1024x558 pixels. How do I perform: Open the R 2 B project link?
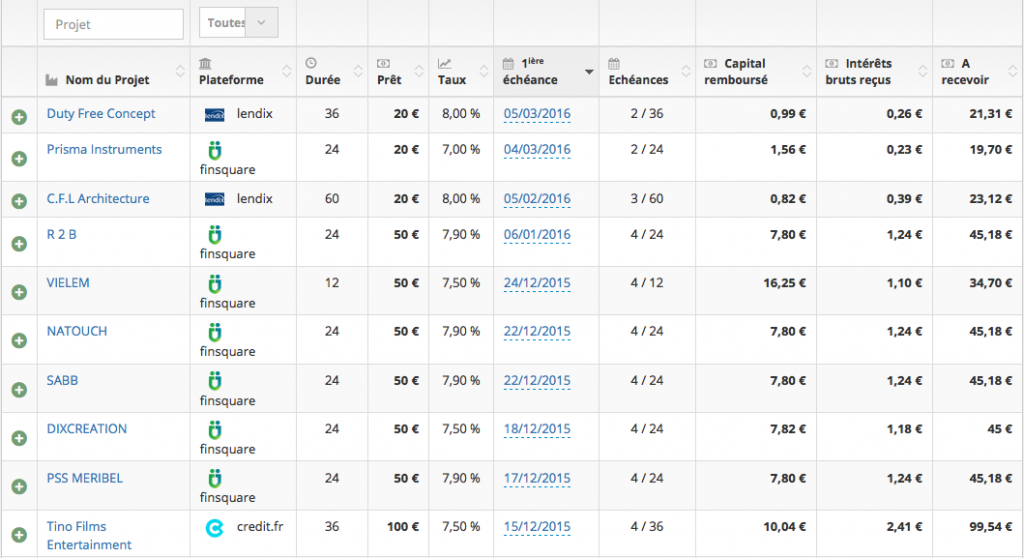(61, 235)
